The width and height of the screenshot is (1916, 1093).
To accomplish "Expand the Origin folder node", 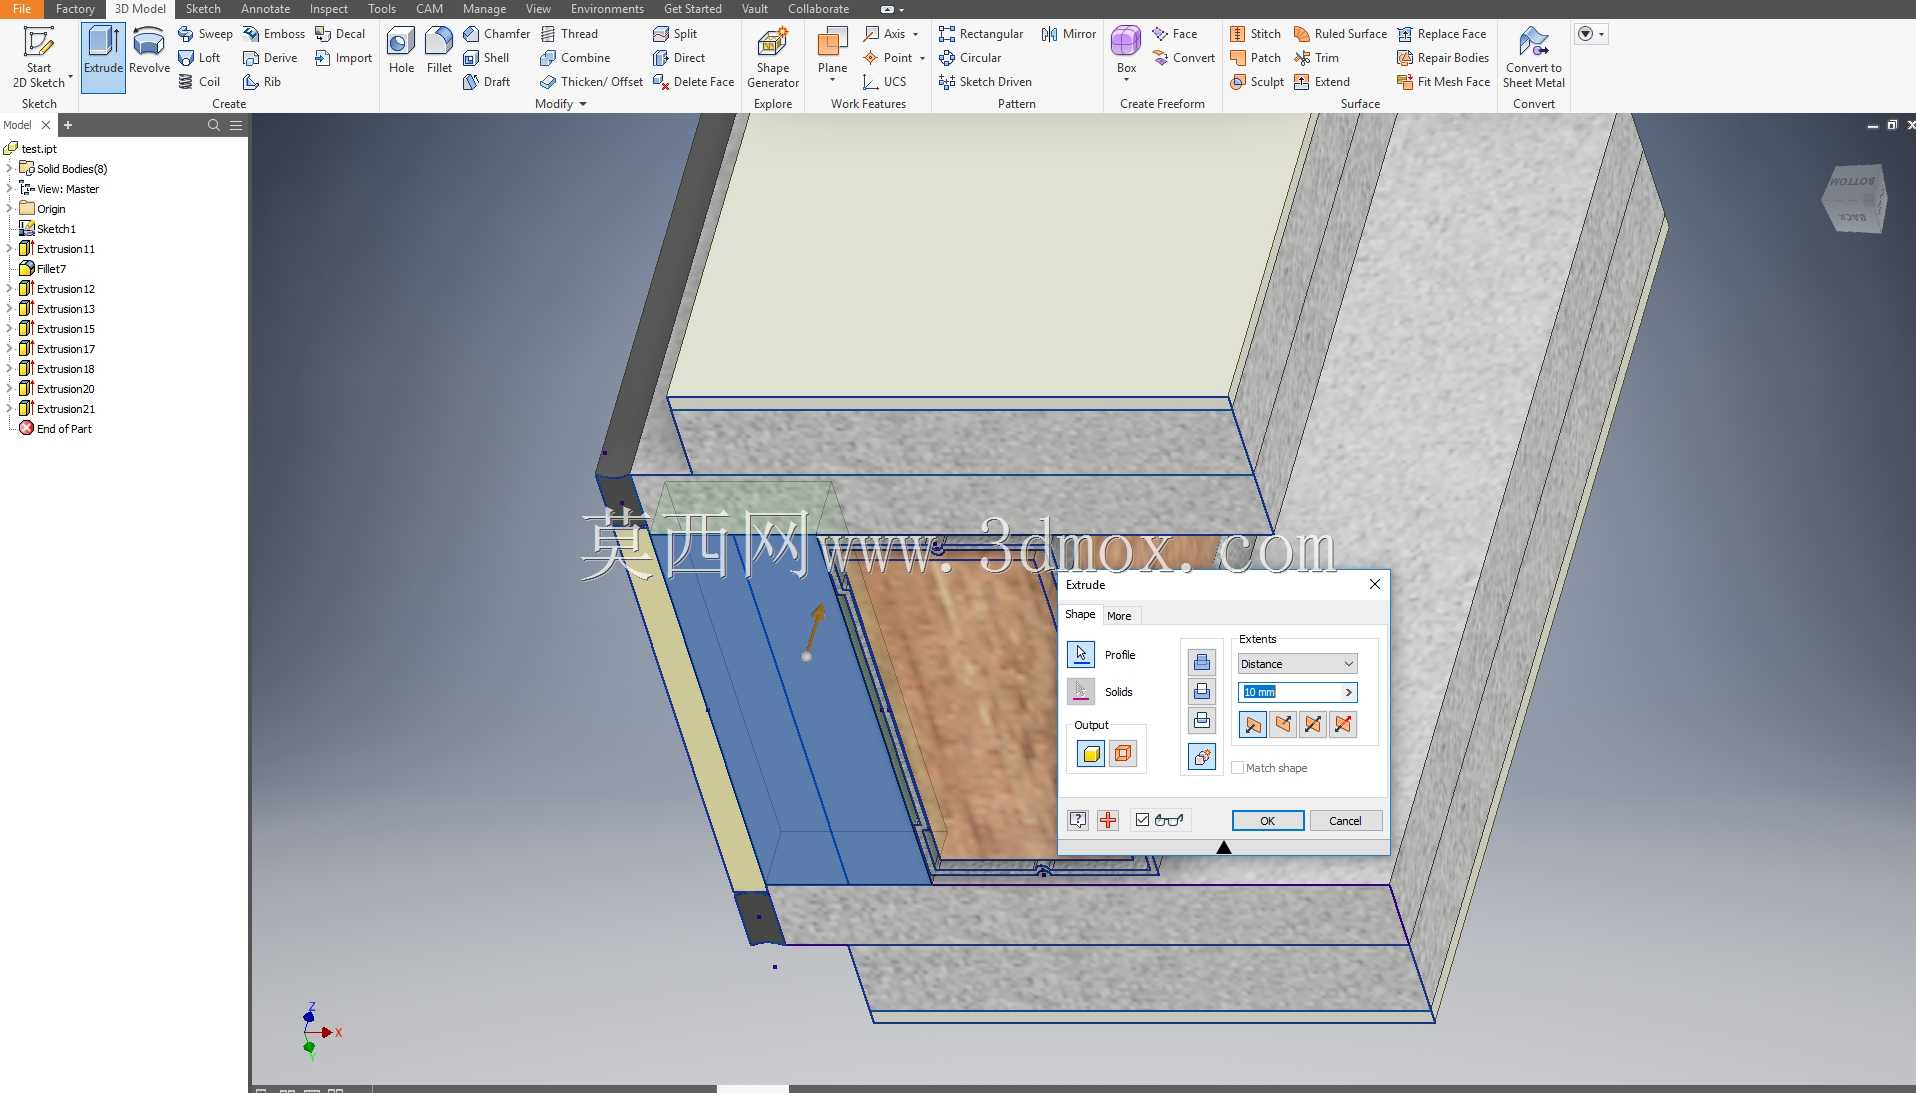I will pyautogui.click(x=10, y=209).
